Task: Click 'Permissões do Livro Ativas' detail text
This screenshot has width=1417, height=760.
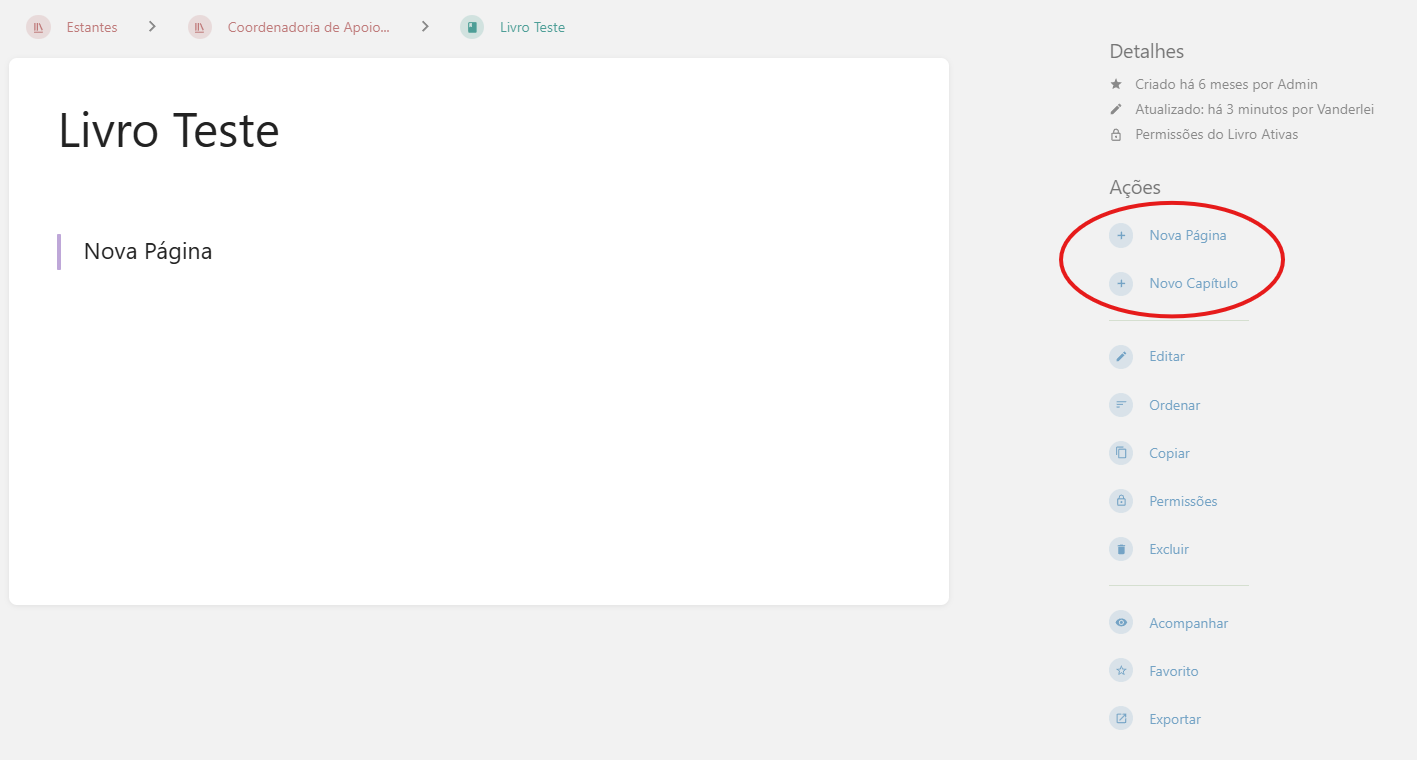Action: [1216, 134]
